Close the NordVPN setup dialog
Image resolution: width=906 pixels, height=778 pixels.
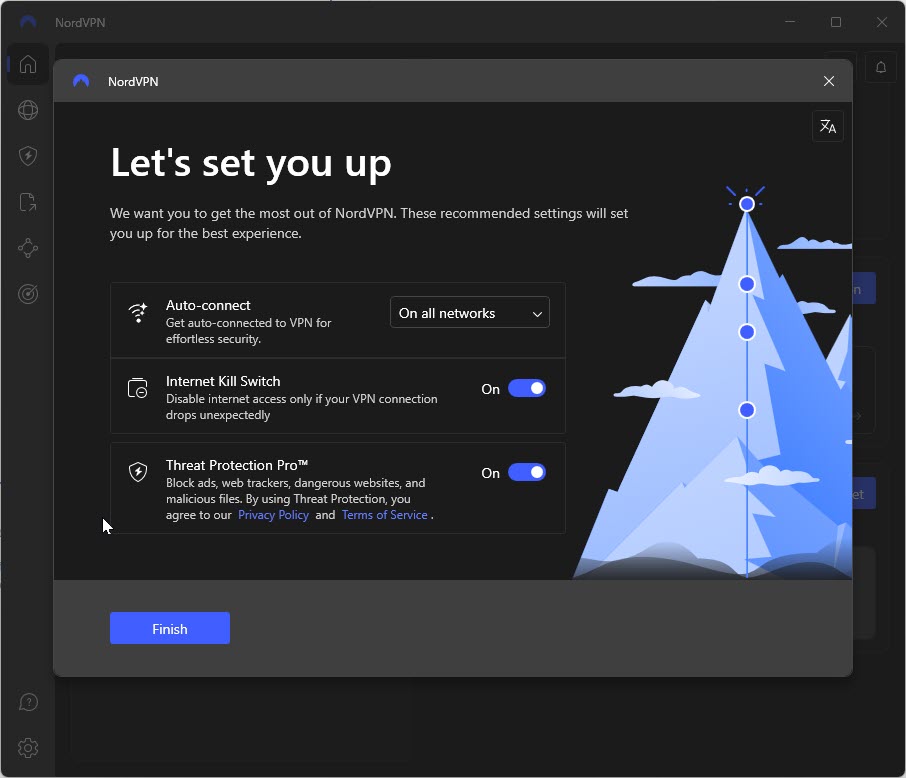(829, 81)
